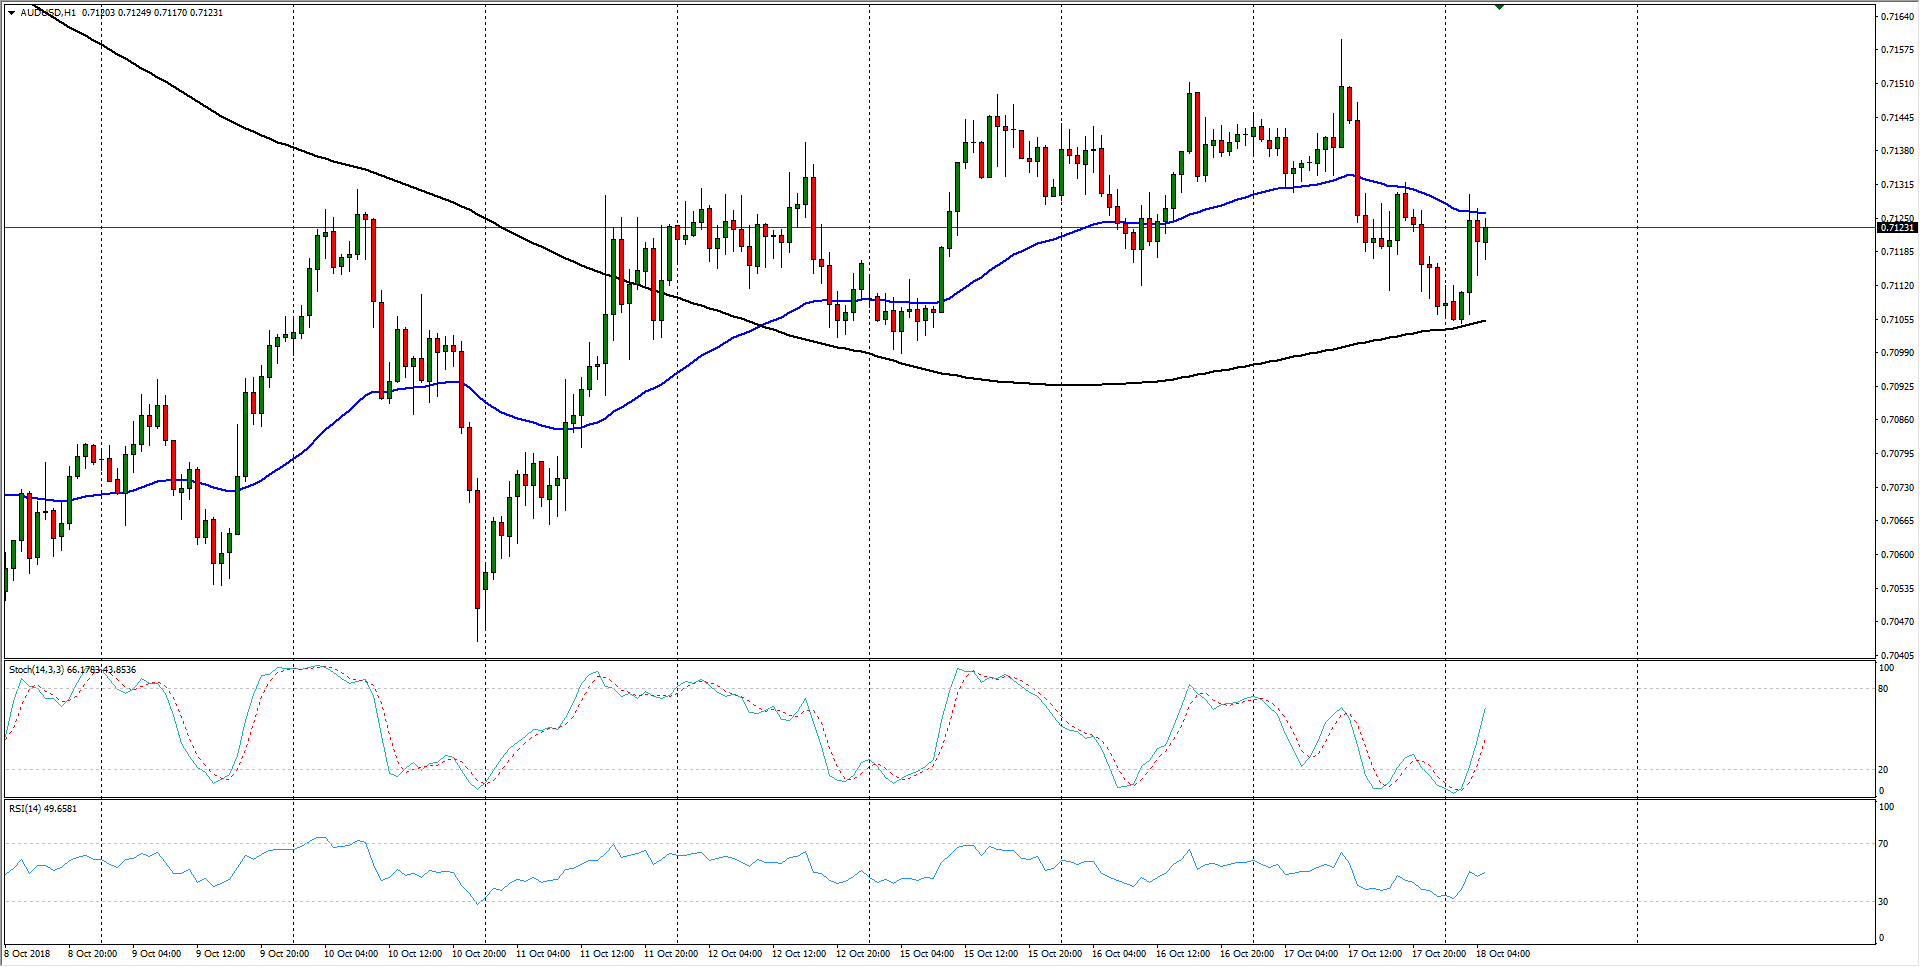Click the 15 Oct 04:00 time axis label
1920x967 pixels.
[x=927, y=954]
